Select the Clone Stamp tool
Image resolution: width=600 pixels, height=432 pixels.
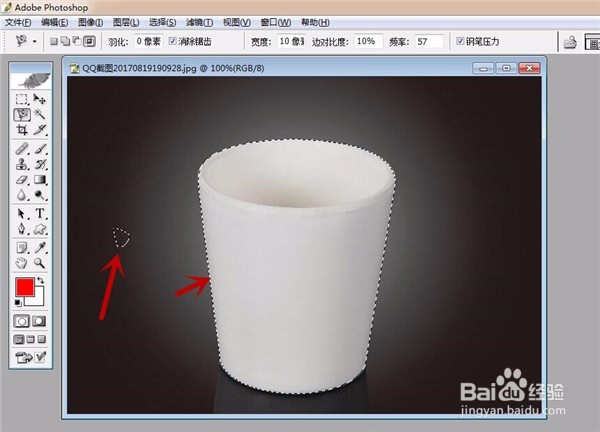click(x=21, y=164)
